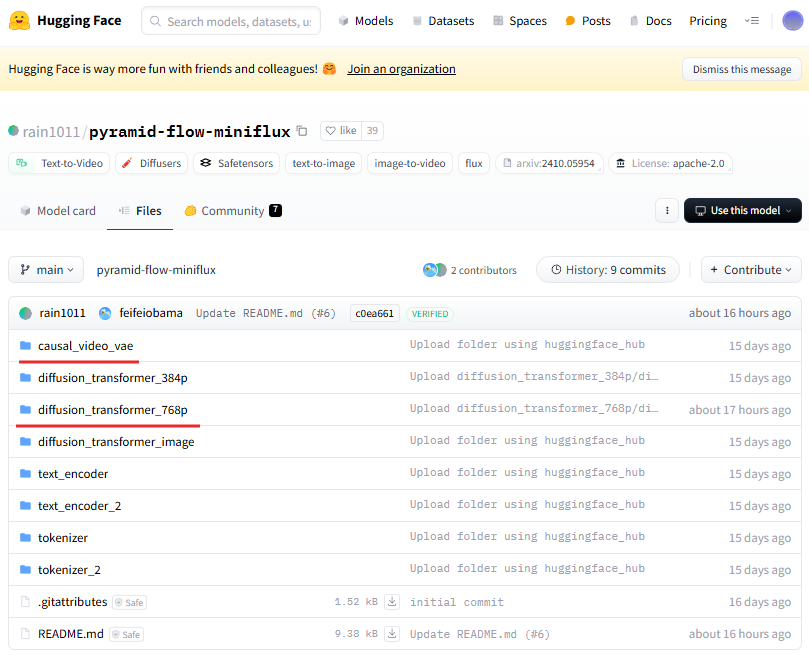Image resolution: width=809 pixels, height=659 pixels.
Task: Copy model name with the copy icon
Action: [x=302, y=131]
